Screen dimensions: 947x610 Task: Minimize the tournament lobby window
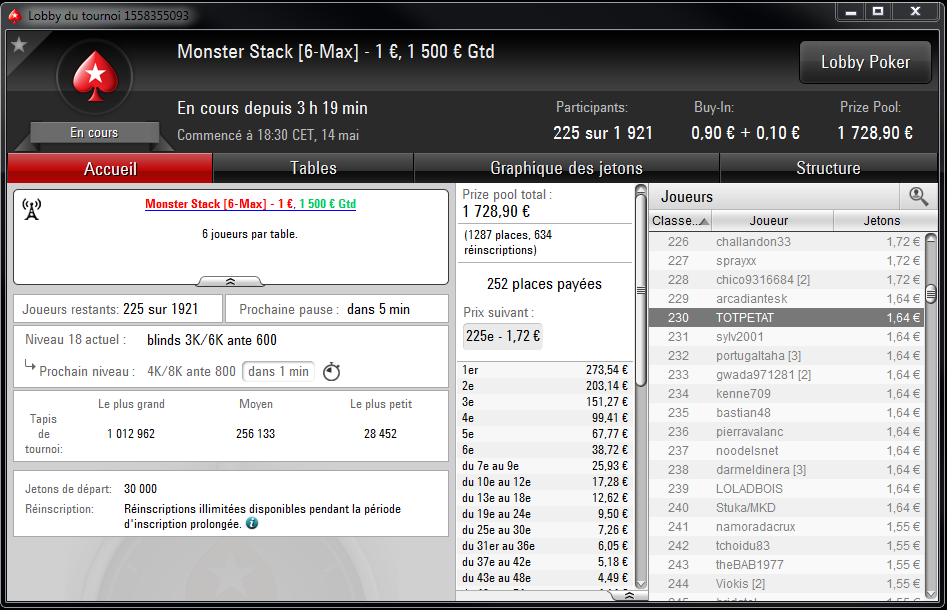pyautogui.click(x=851, y=11)
